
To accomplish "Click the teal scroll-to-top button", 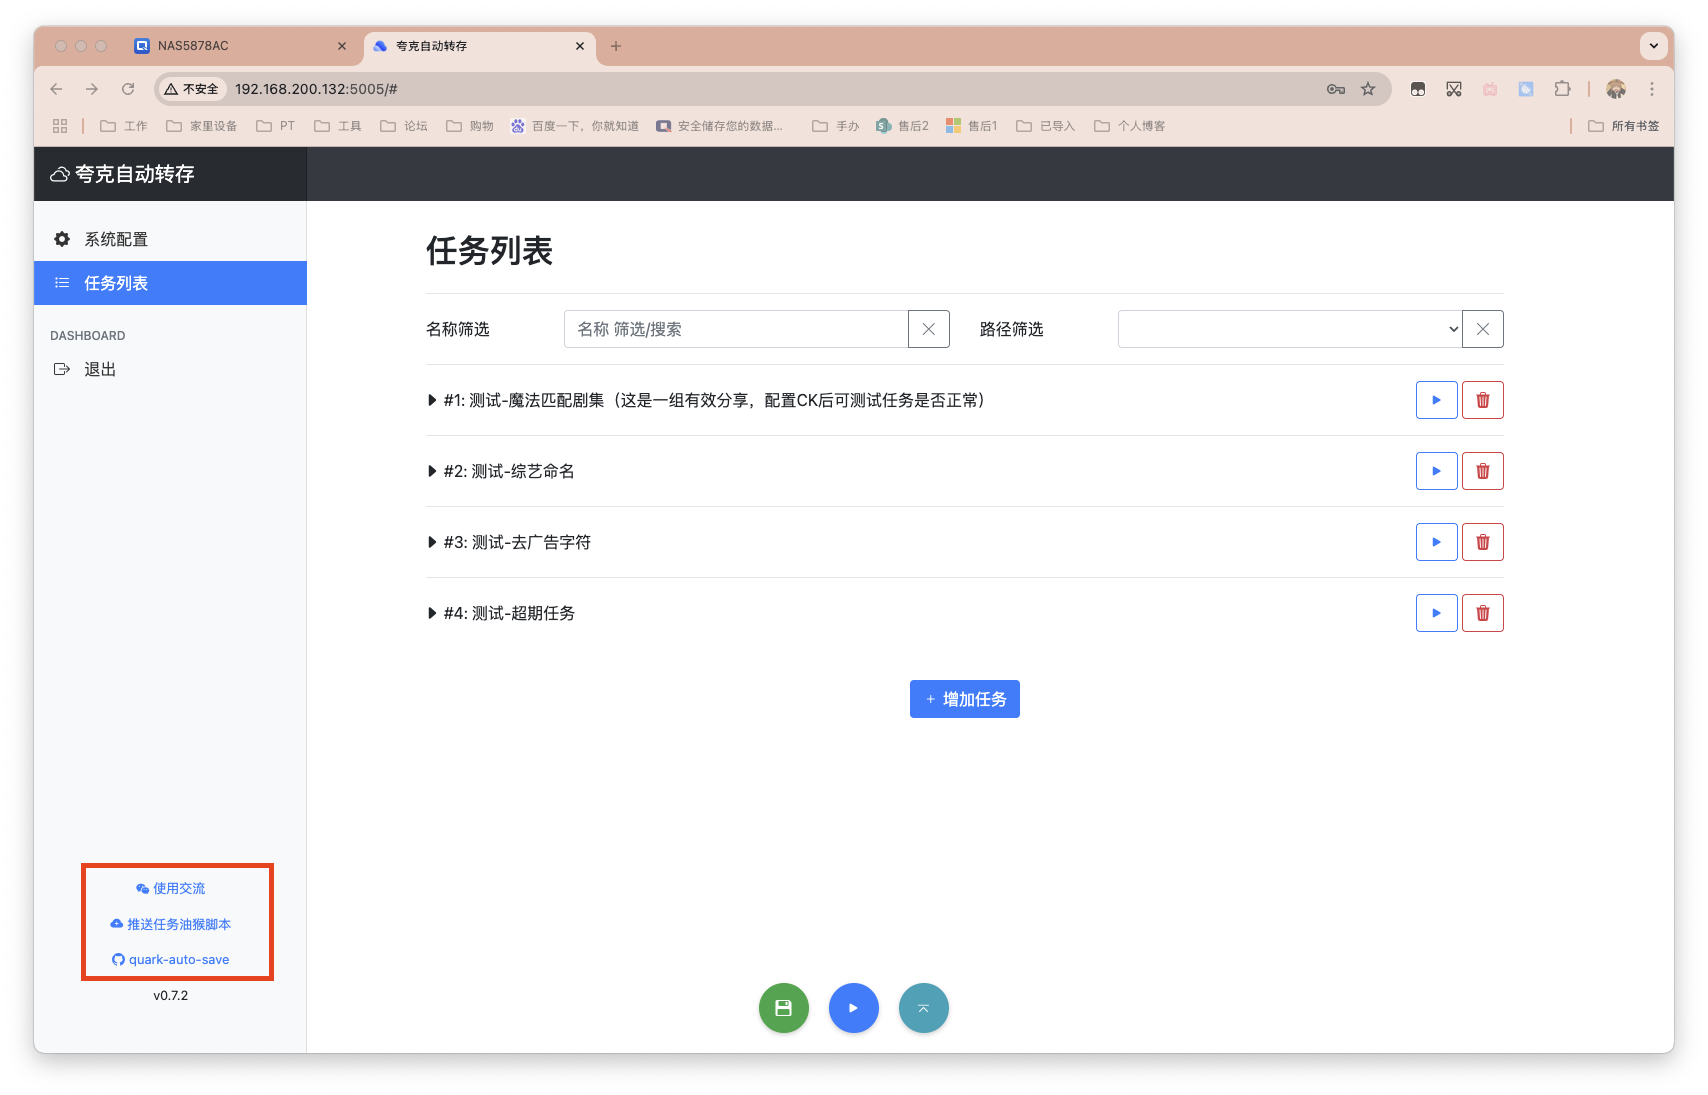I will pos(923,1007).
